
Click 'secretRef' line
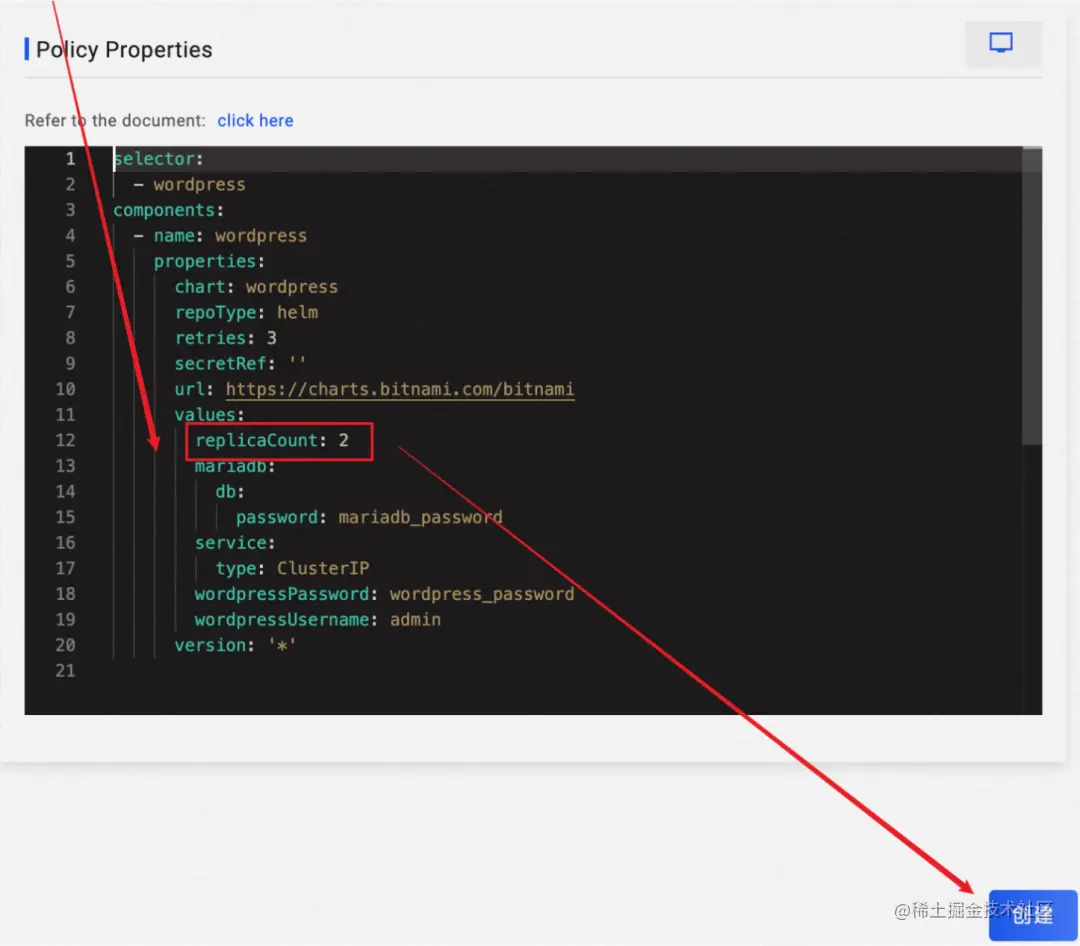tap(240, 363)
